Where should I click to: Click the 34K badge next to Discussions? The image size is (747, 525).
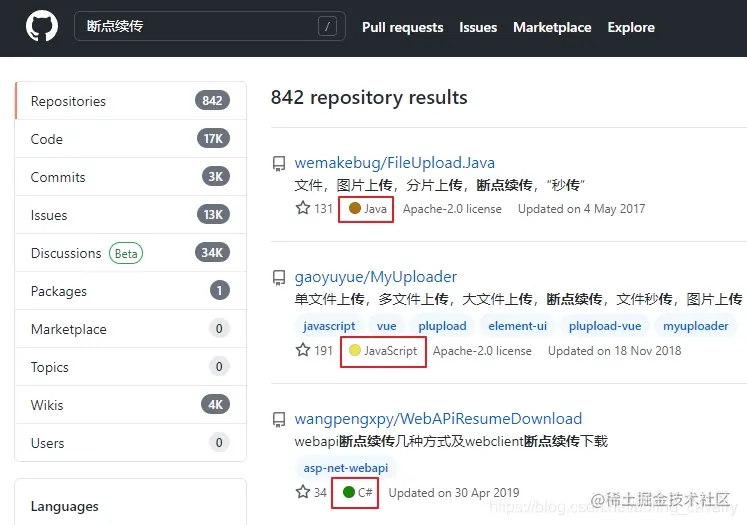coord(212,252)
